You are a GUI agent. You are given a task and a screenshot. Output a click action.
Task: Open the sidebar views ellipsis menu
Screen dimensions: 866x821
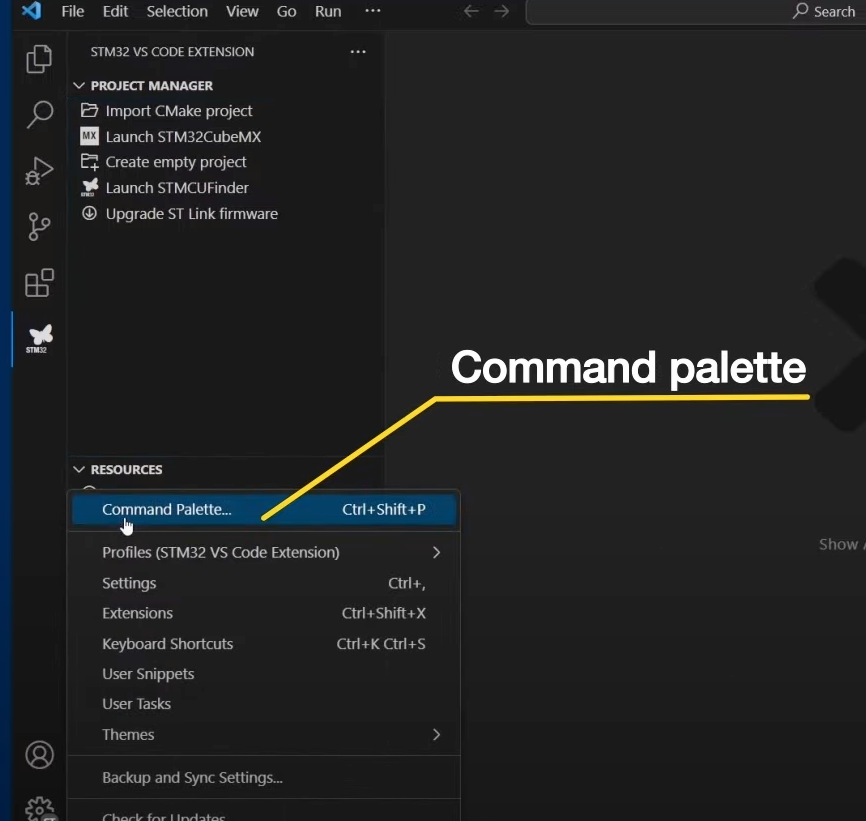pos(358,52)
